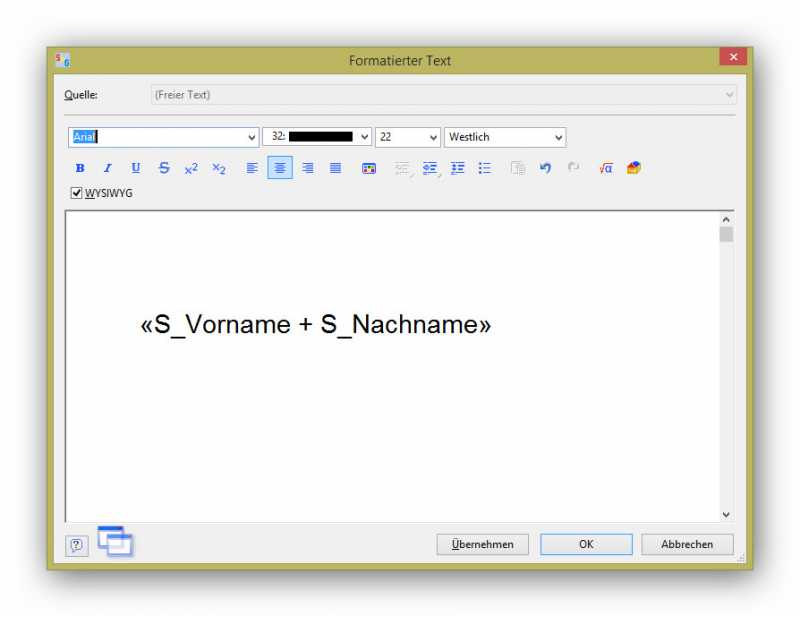Align text to the left

(252, 169)
